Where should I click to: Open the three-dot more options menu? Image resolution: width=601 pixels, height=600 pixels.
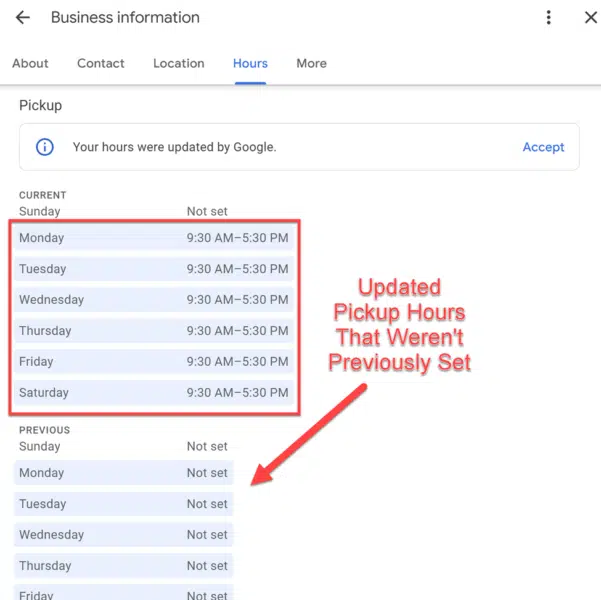pos(548,18)
